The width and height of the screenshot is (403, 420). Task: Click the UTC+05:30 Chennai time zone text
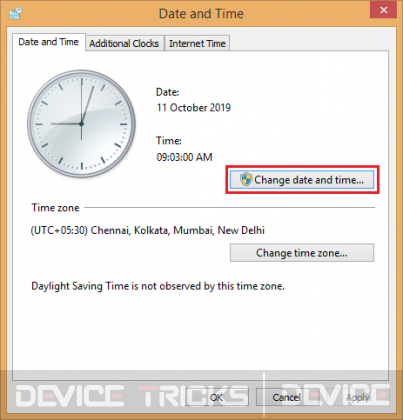(148, 230)
